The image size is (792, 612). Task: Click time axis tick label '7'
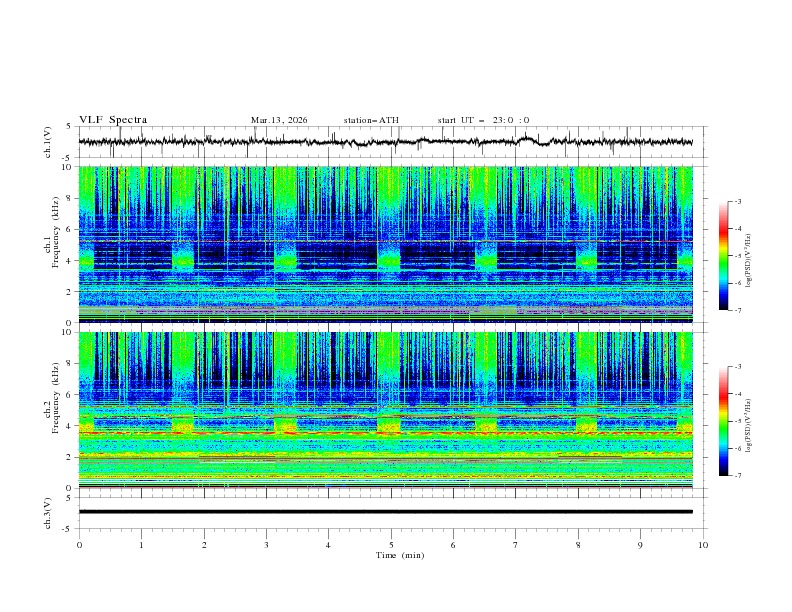pyautogui.click(x=516, y=545)
